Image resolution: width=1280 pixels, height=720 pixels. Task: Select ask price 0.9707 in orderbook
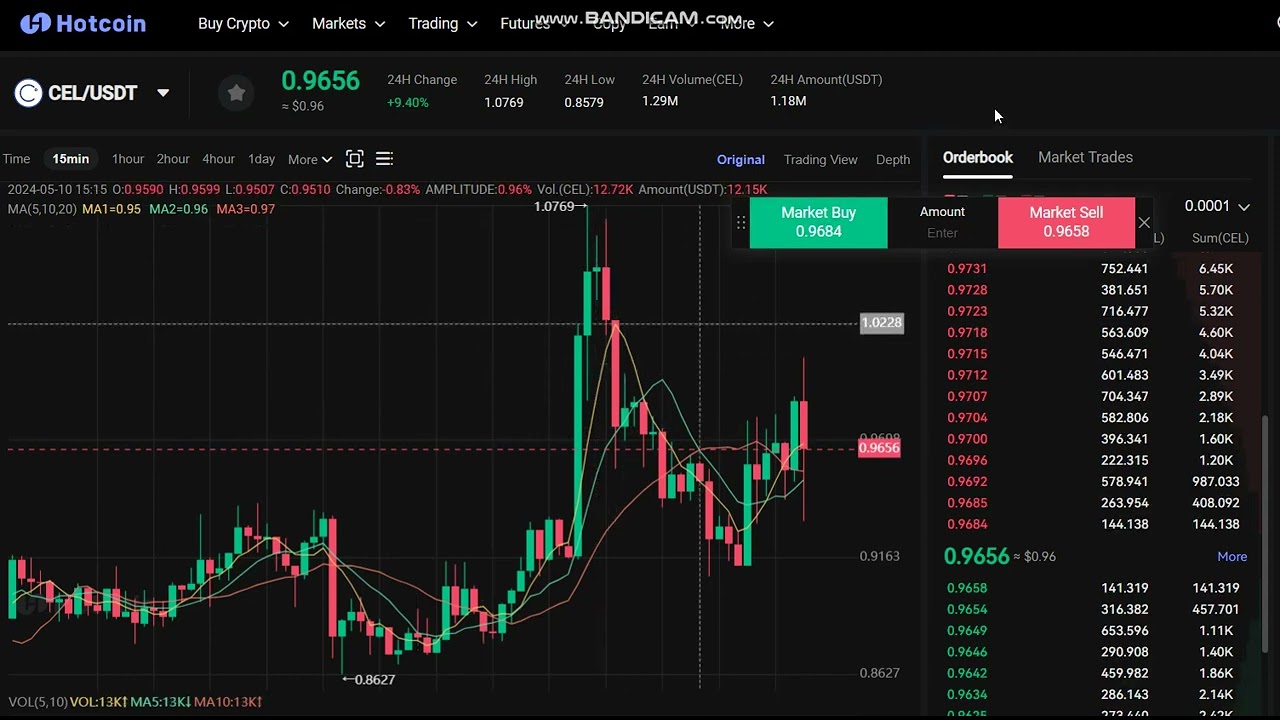tap(967, 397)
